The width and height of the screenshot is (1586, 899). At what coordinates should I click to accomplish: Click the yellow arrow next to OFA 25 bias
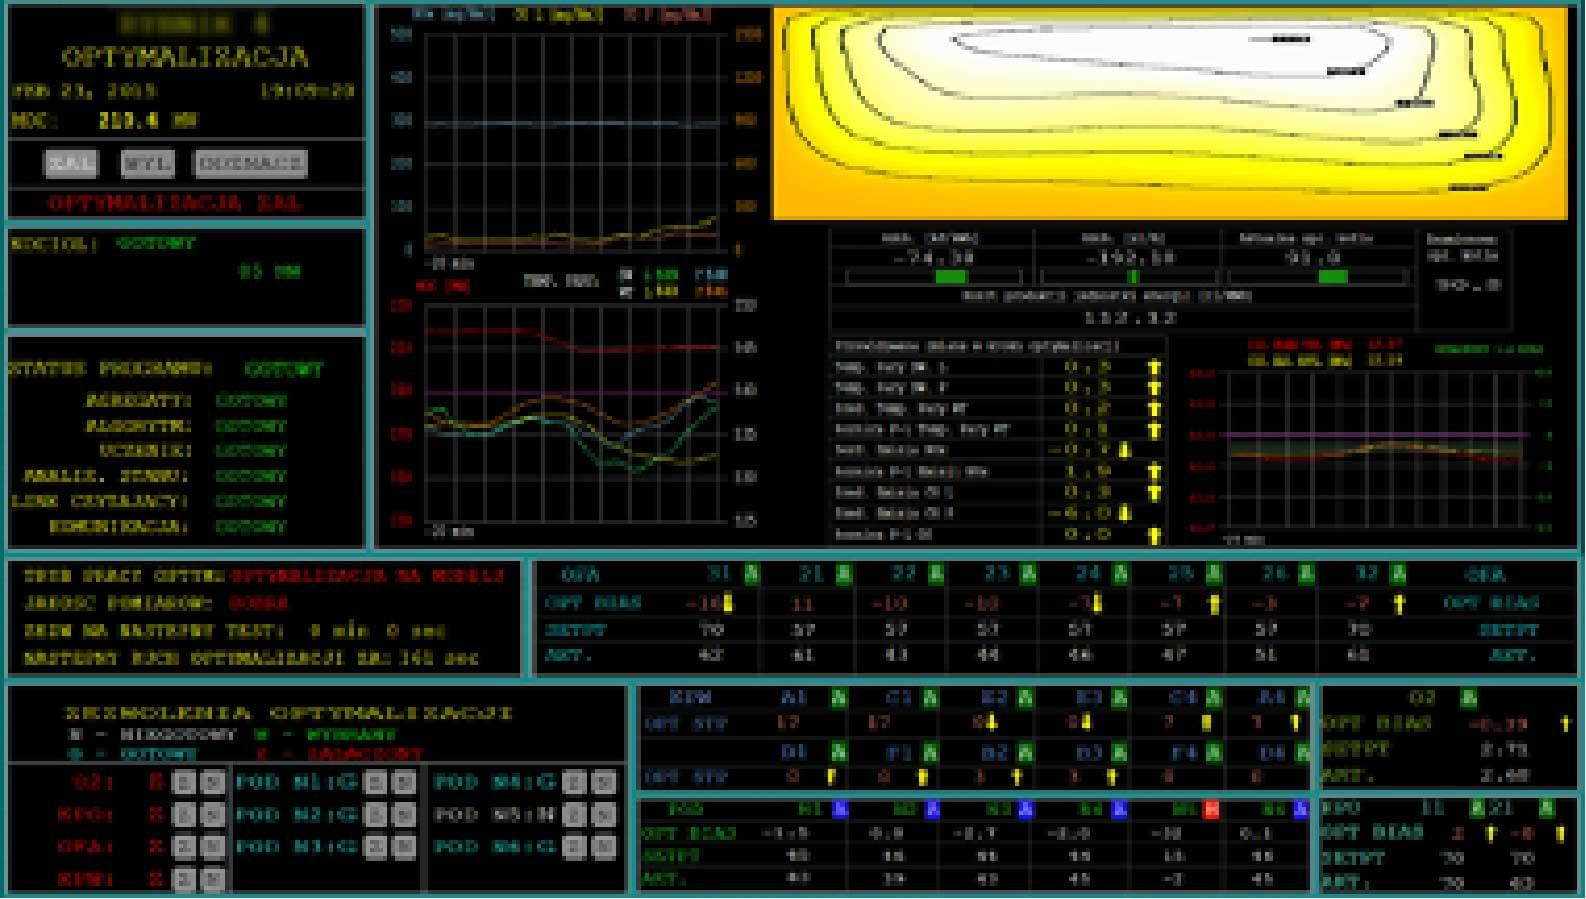coord(1214,604)
